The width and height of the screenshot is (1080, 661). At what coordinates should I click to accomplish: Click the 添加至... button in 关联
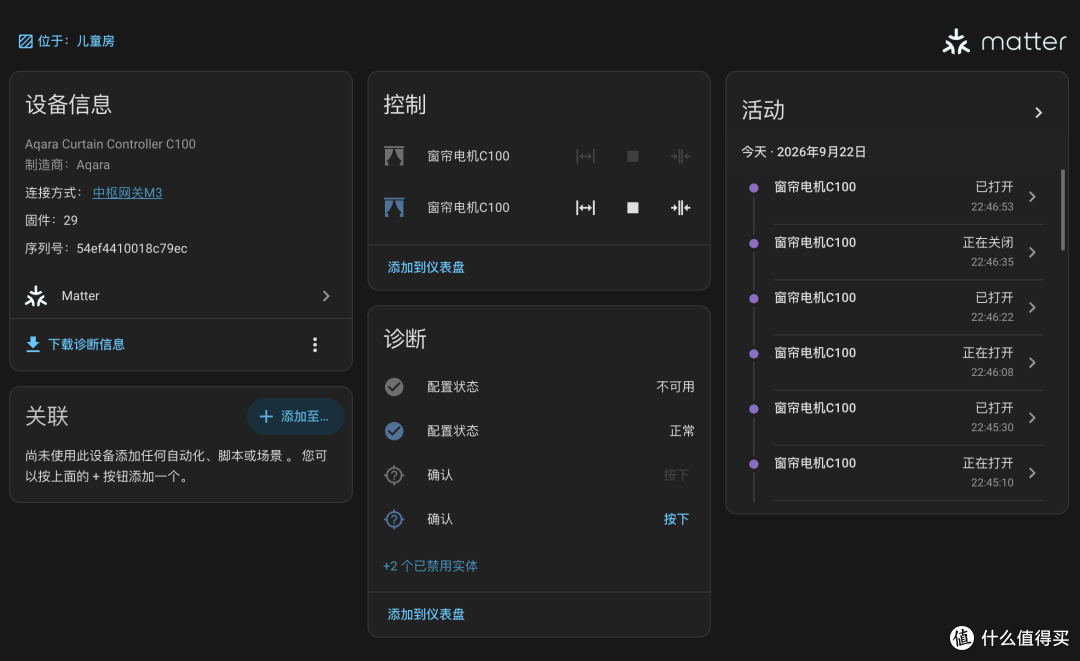[x=295, y=417]
